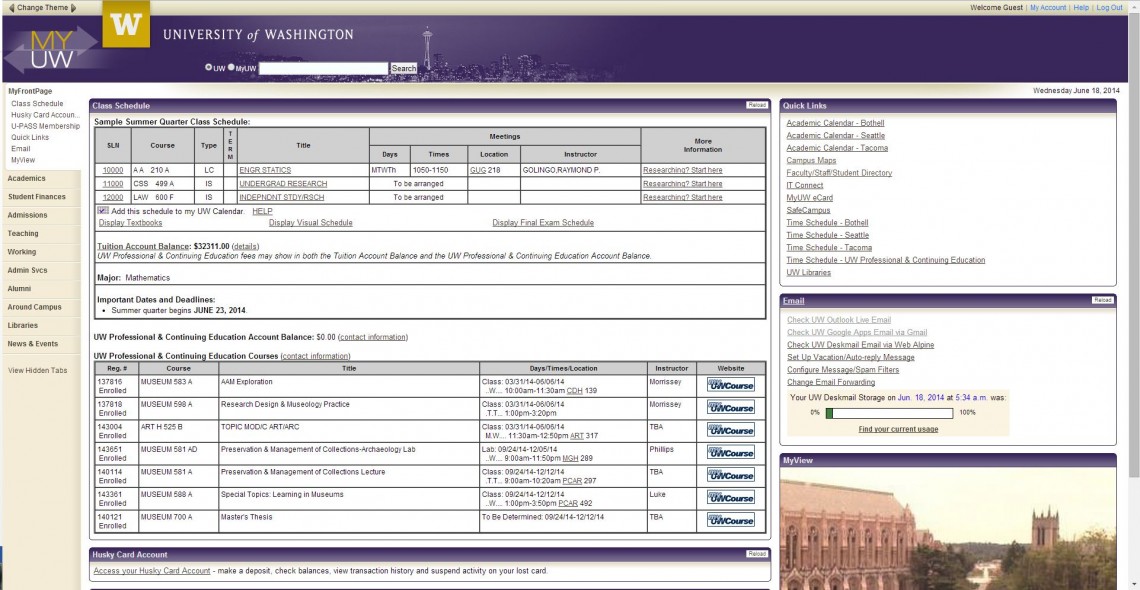1140x590 pixels.
Task: Open Display Visual Schedule link
Action: pos(310,223)
